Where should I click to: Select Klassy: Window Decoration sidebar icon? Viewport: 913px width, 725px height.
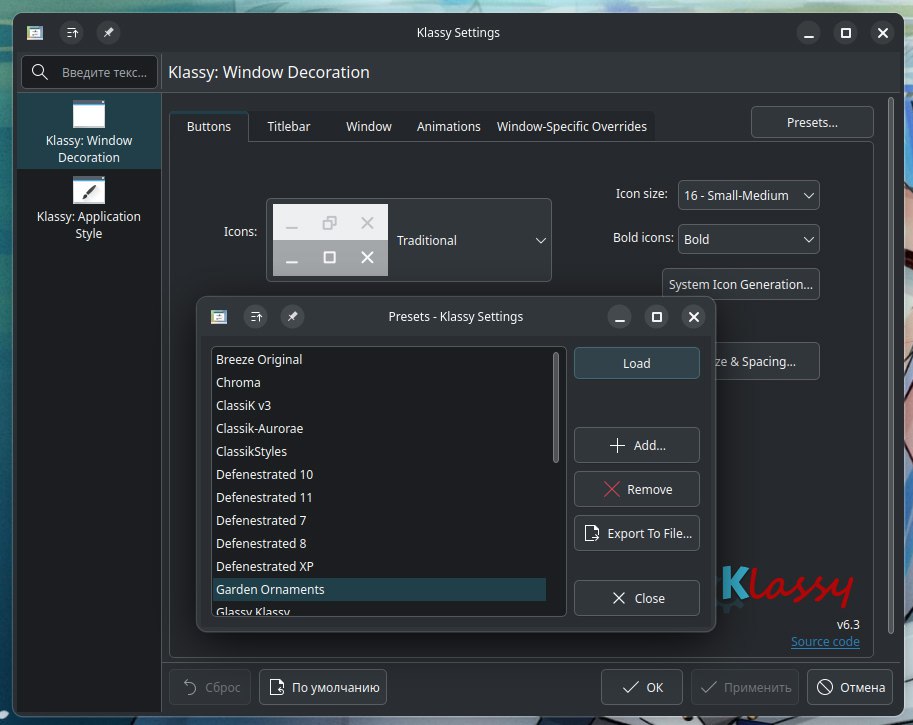pos(88,115)
